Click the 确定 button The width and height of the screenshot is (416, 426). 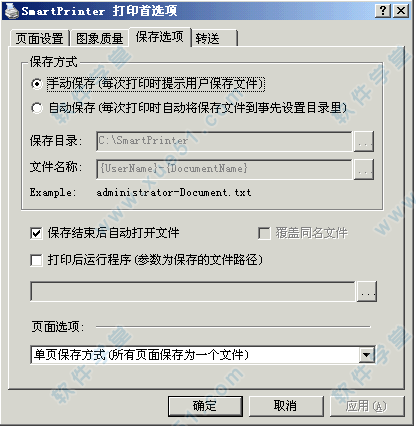205,406
